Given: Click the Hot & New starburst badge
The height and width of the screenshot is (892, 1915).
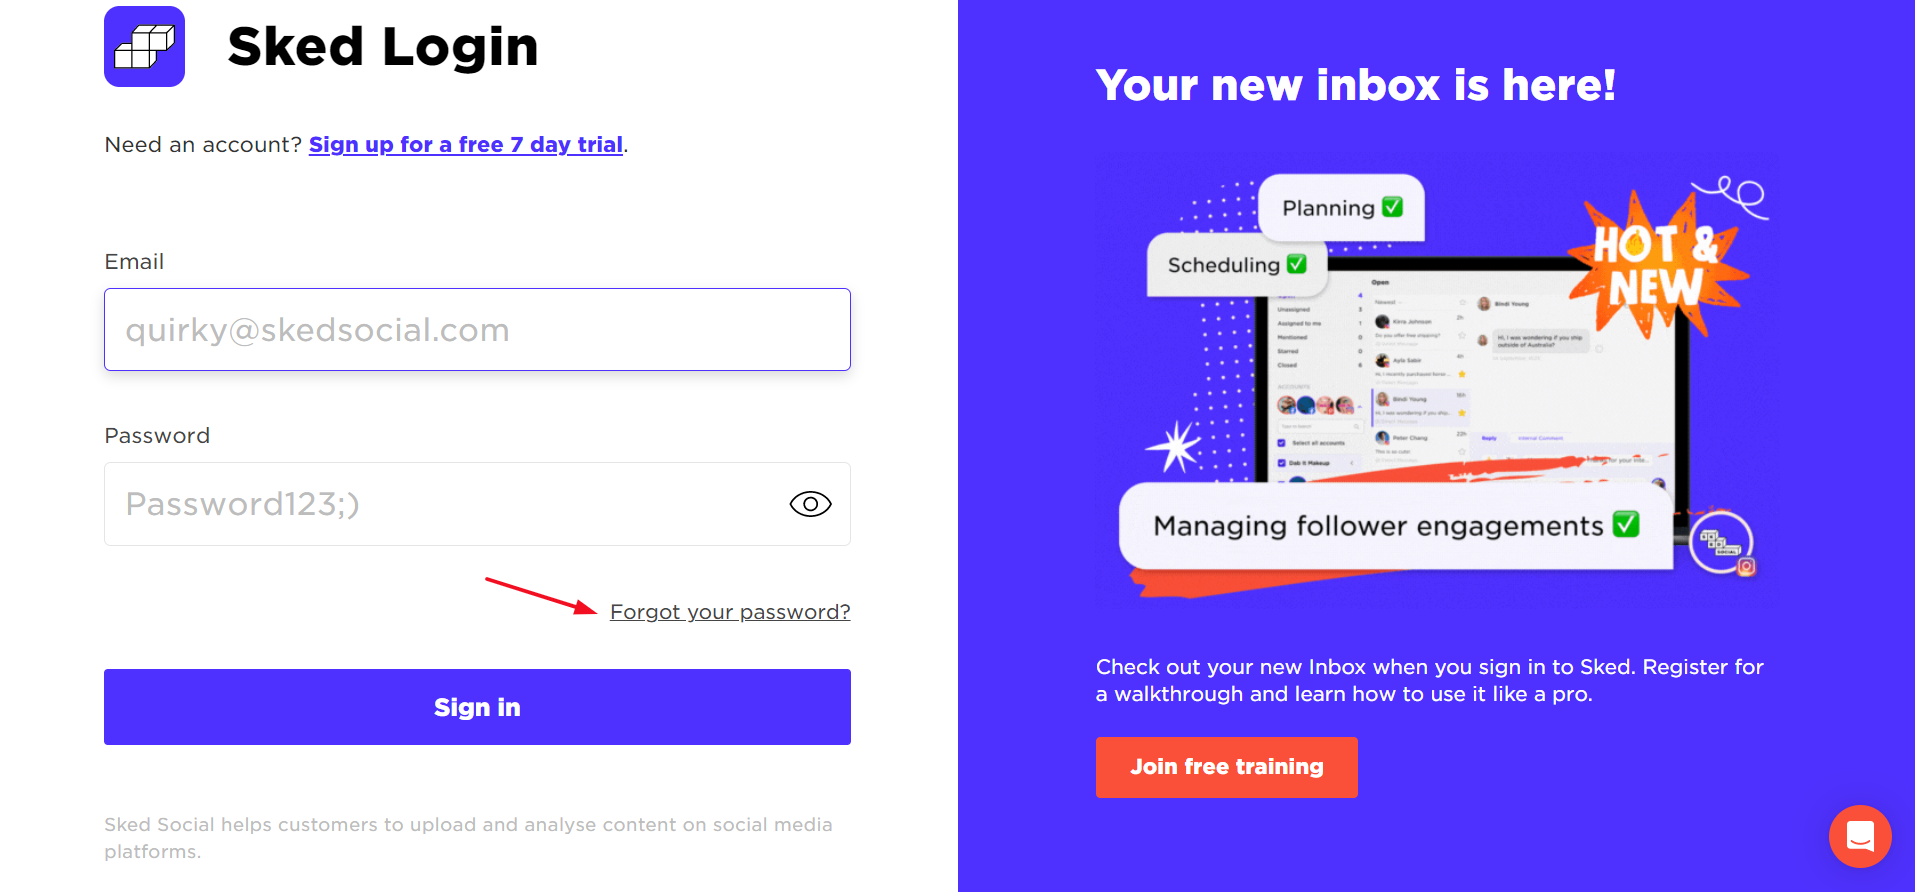Looking at the screenshot, I should pyautogui.click(x=1658, y=264).
